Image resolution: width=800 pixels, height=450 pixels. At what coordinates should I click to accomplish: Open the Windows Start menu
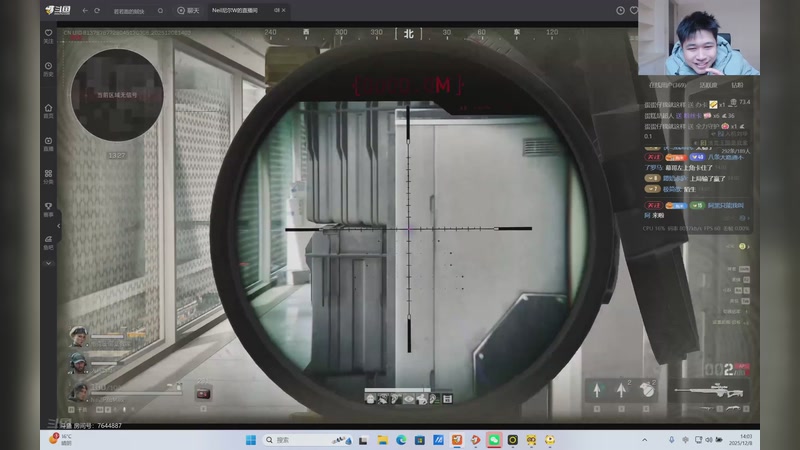point(251,440)
